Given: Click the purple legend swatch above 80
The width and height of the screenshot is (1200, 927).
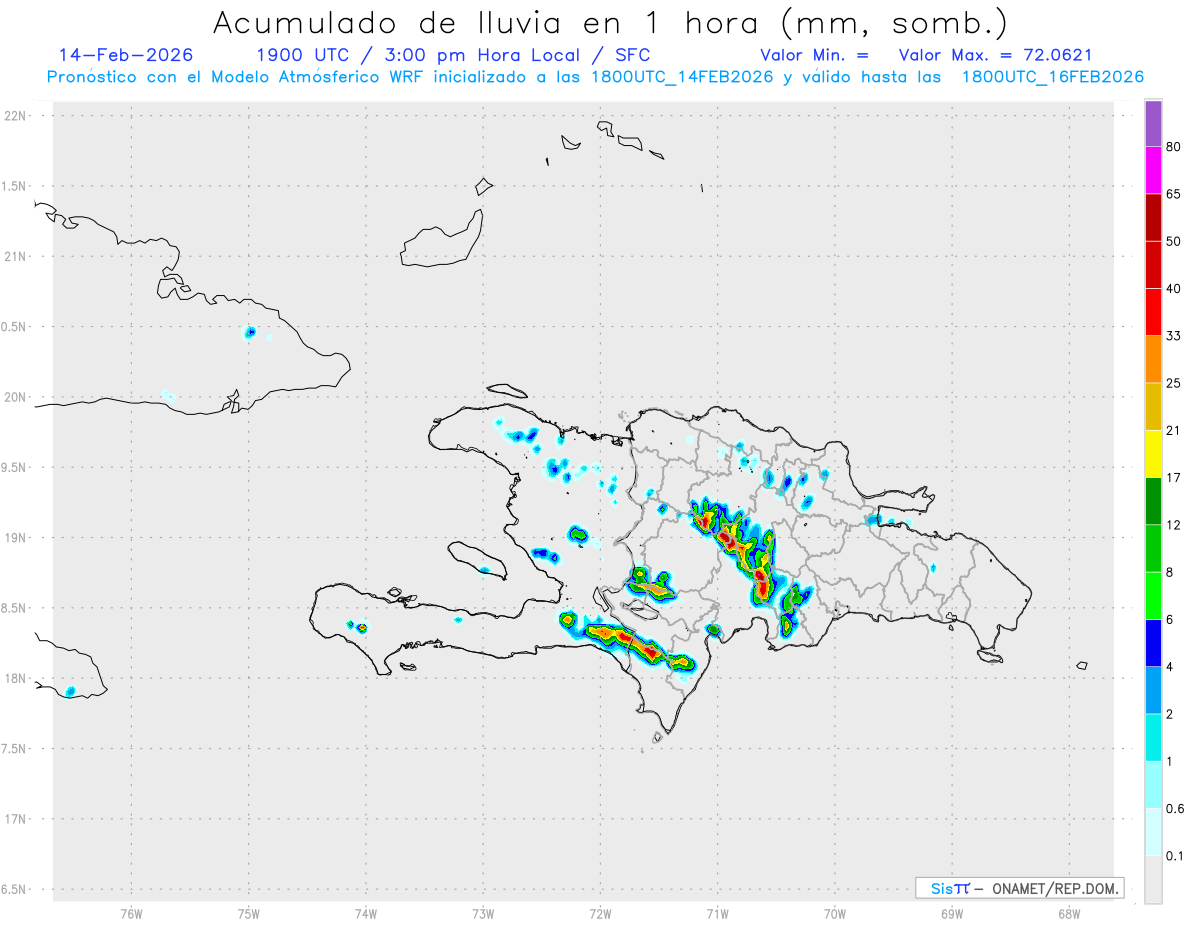Looking at the screenshot, I should pyautogui.click(x=1153, y=123).
